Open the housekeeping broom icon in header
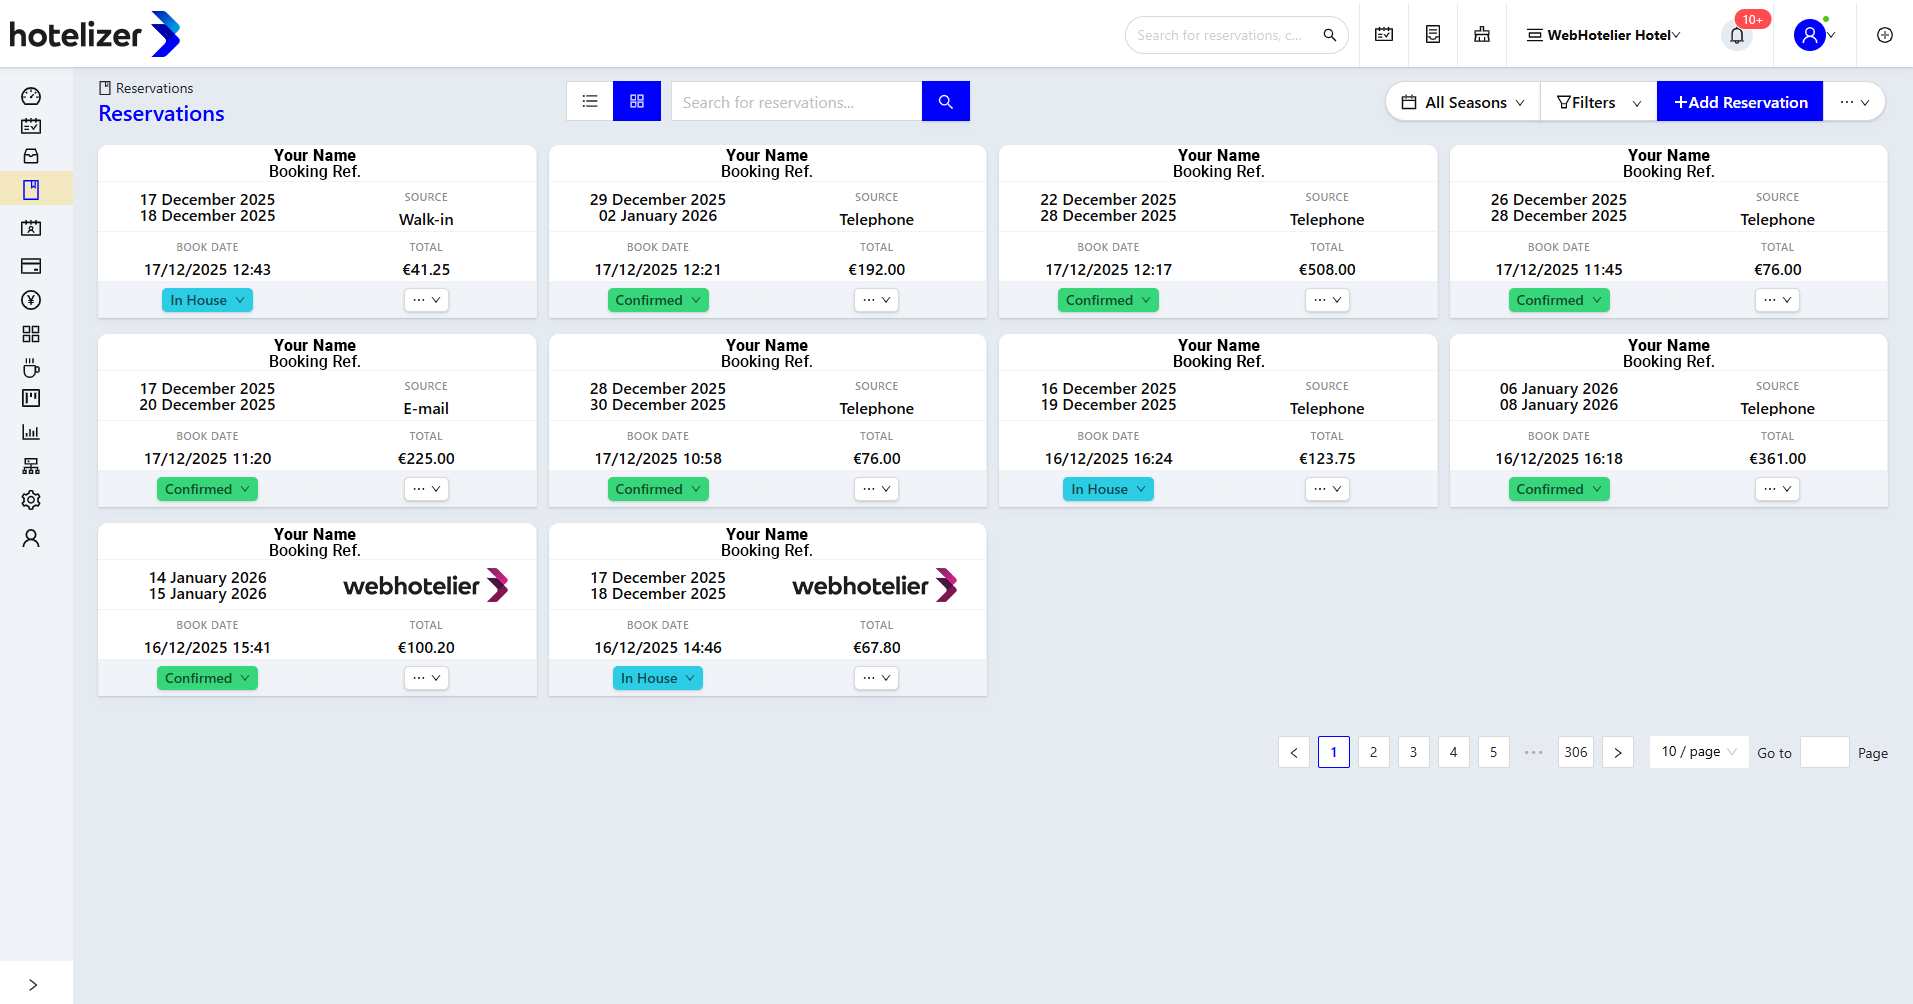 pos(1482,35)
